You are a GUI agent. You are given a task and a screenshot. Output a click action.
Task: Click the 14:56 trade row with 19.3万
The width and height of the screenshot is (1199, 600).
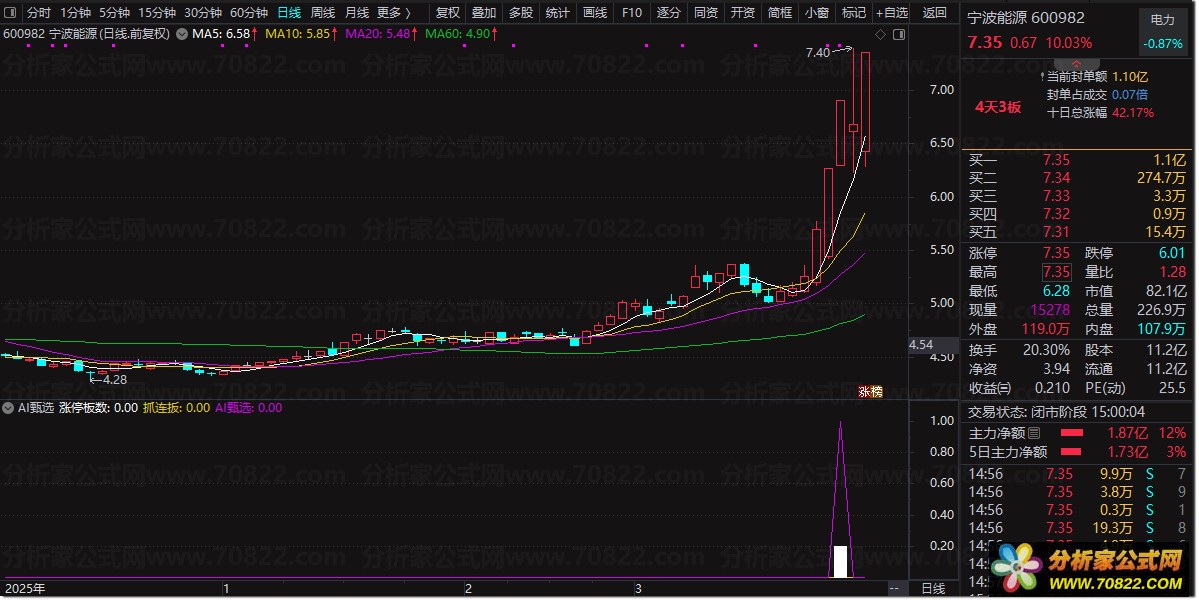coord(1077,527)
